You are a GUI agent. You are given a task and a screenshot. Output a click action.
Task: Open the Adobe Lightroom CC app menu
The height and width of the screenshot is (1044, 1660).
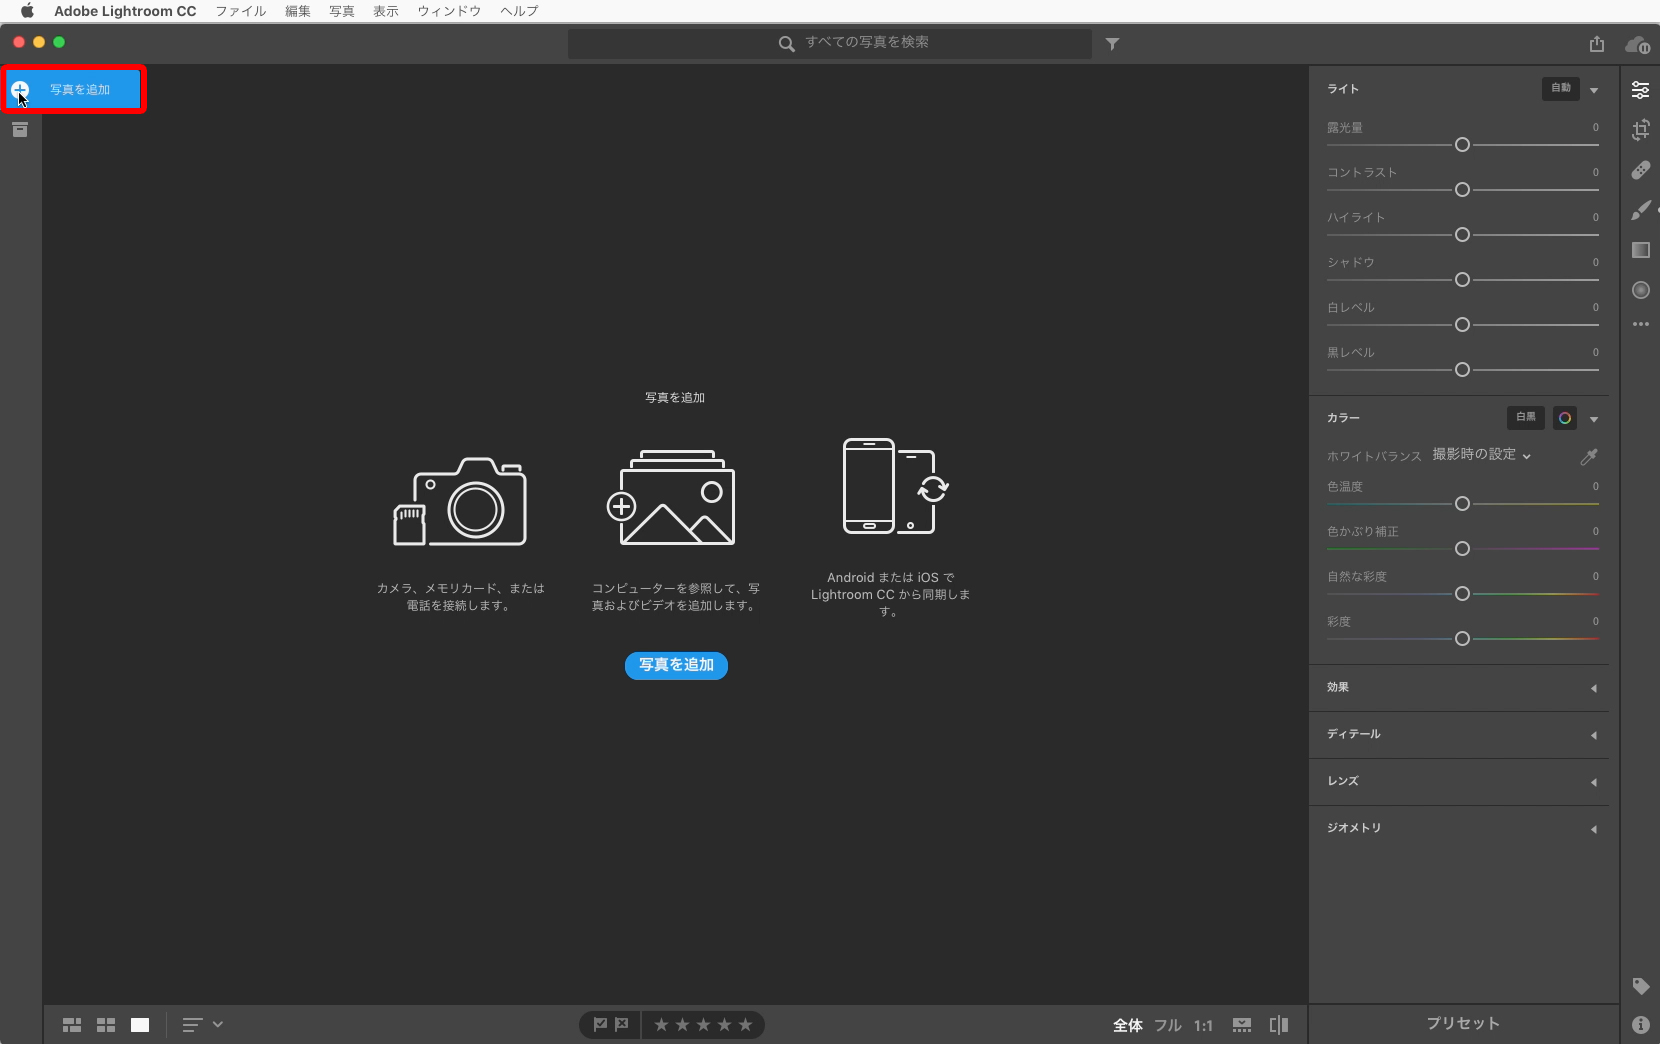coord(125,11)
